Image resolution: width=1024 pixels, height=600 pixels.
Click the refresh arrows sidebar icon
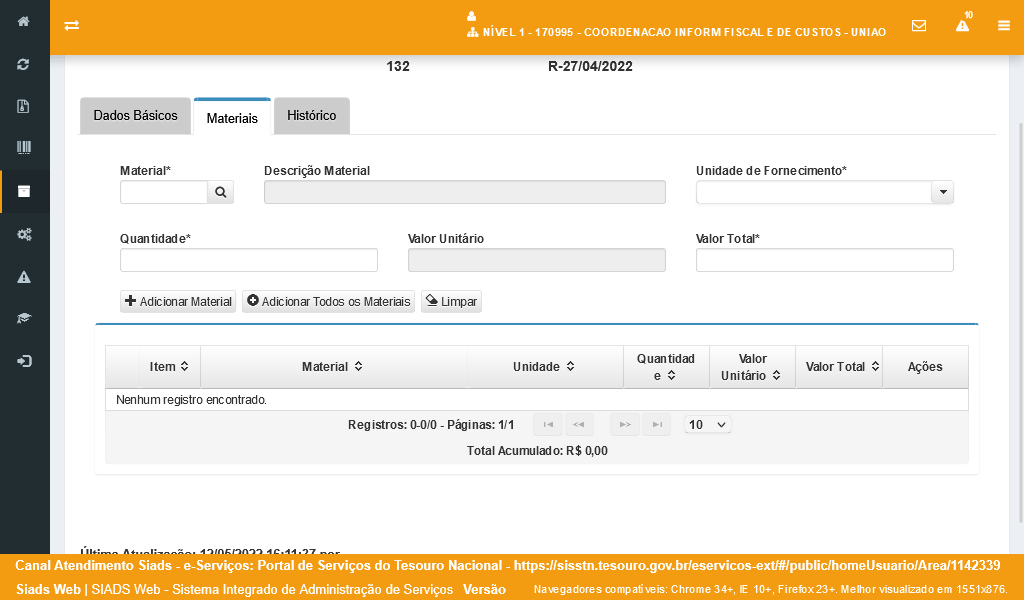point(24,65)
